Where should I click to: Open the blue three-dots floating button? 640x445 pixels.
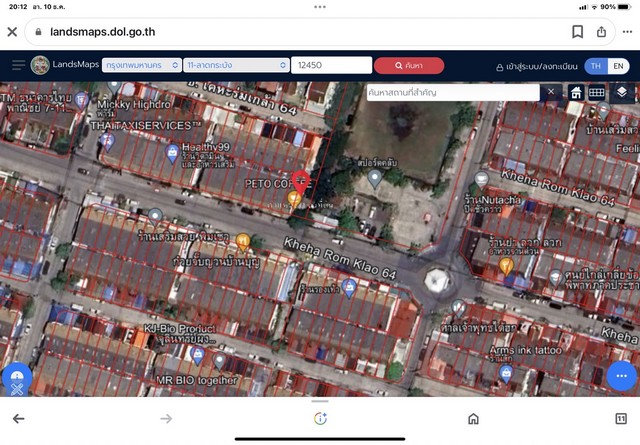(621, 376)
